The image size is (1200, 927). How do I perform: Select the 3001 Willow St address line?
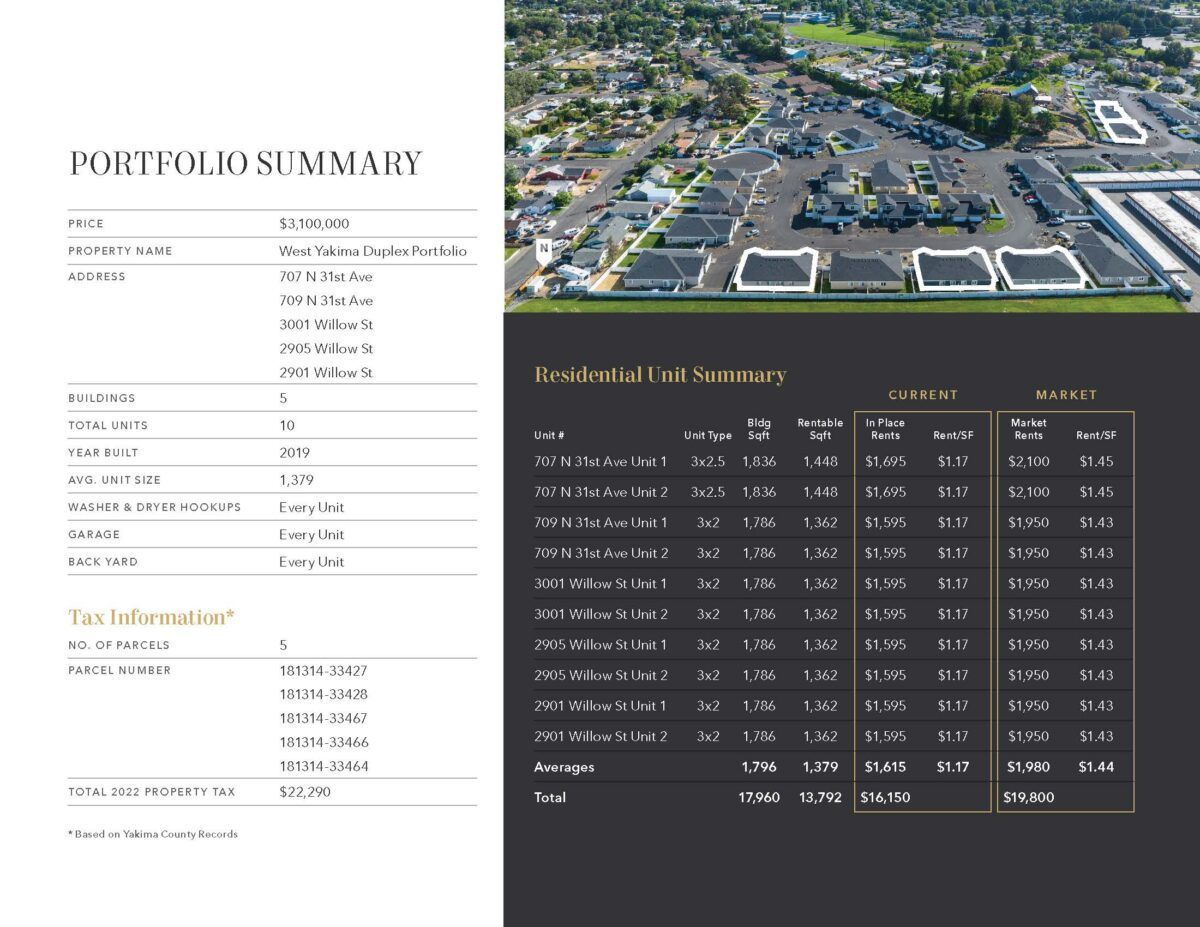point(326,325)
